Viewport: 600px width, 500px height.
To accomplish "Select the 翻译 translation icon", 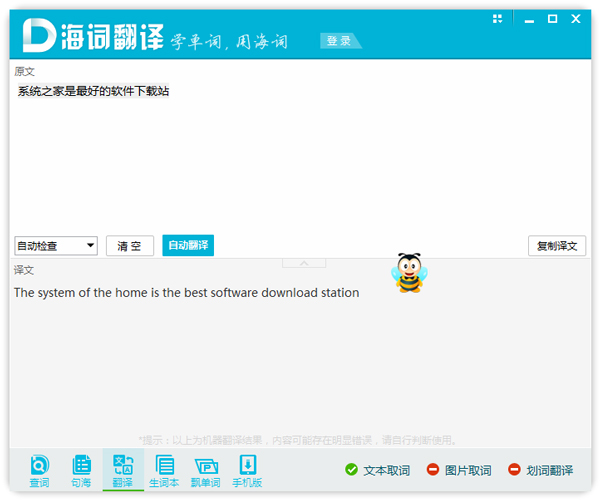I will pos(123,469).
